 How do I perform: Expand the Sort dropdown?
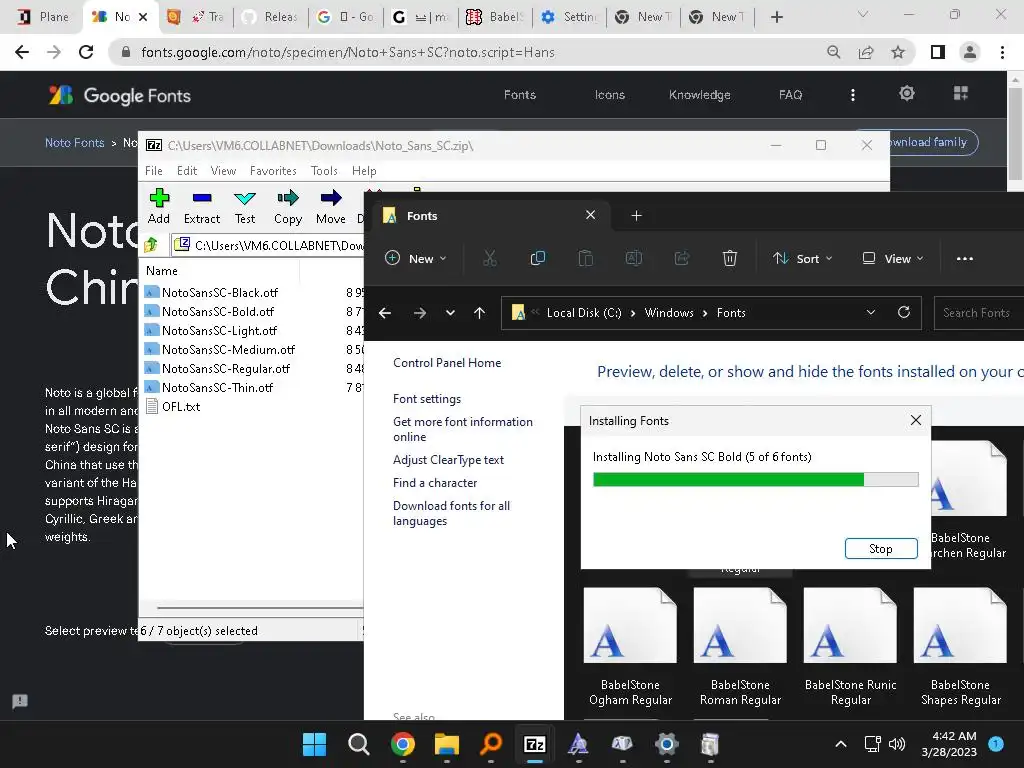click(803, 259)
